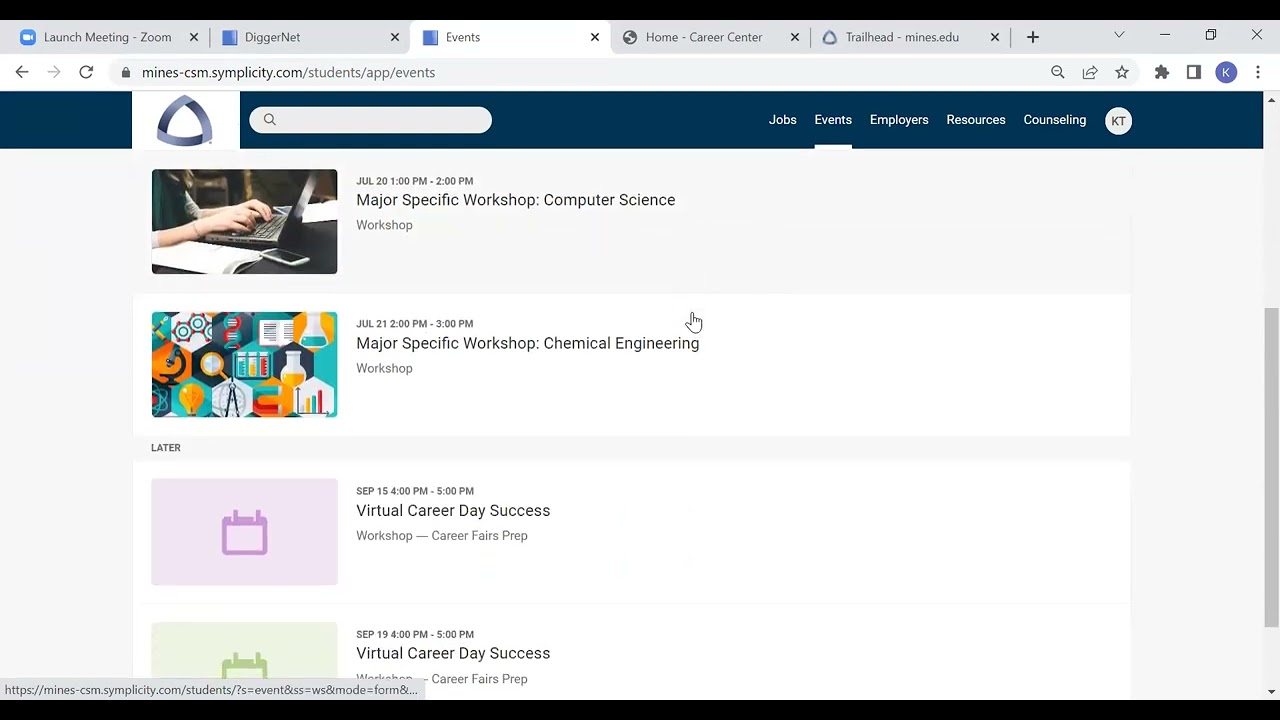This screenshot has height=720, width=1280.
Task: Expand the tab search chevron
Action: point(1119,36)
